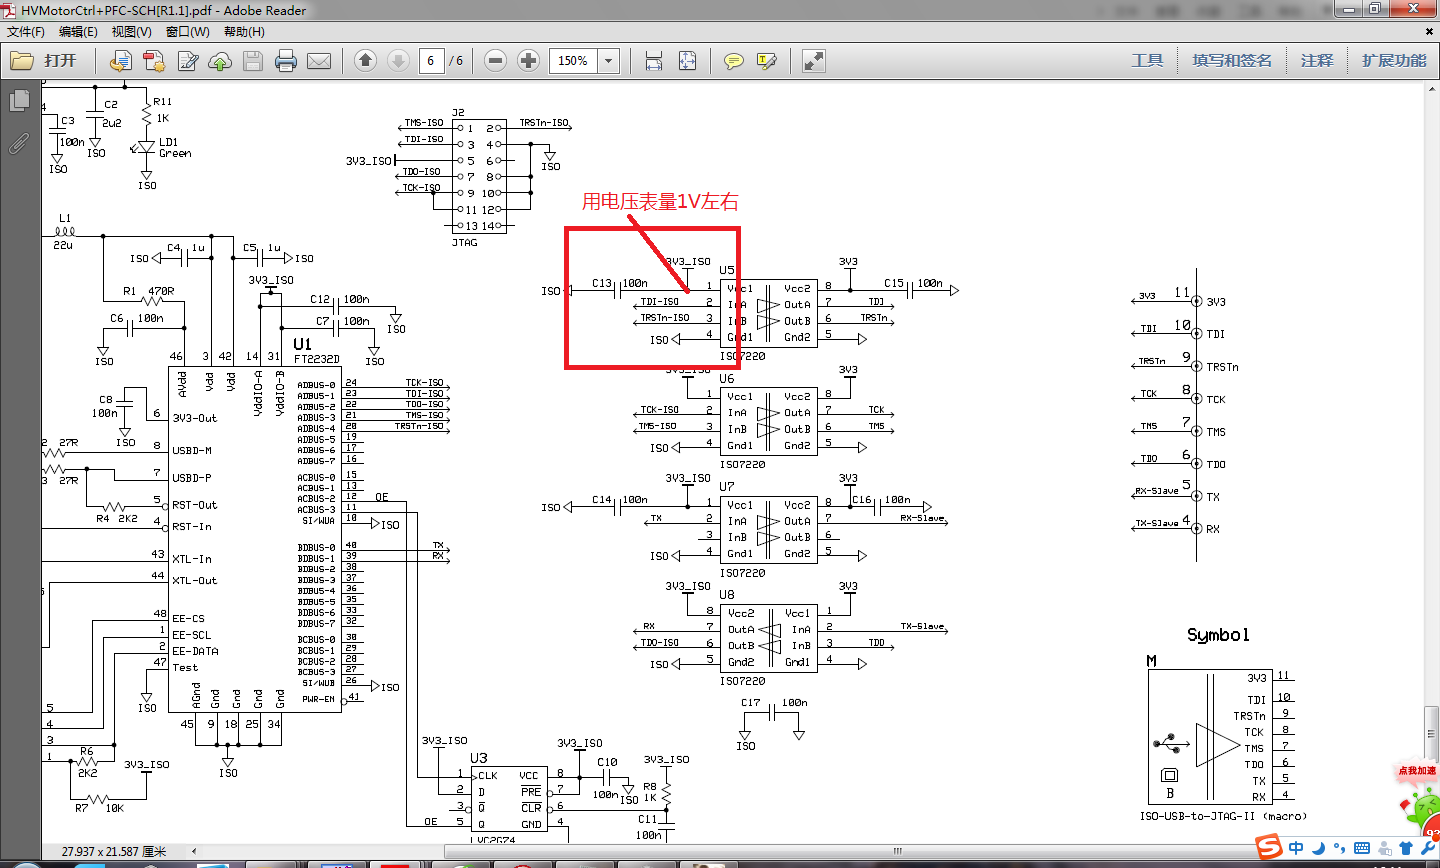
Task: Click the horizontal scrollbar left arrow
Action: click(194, 851)
